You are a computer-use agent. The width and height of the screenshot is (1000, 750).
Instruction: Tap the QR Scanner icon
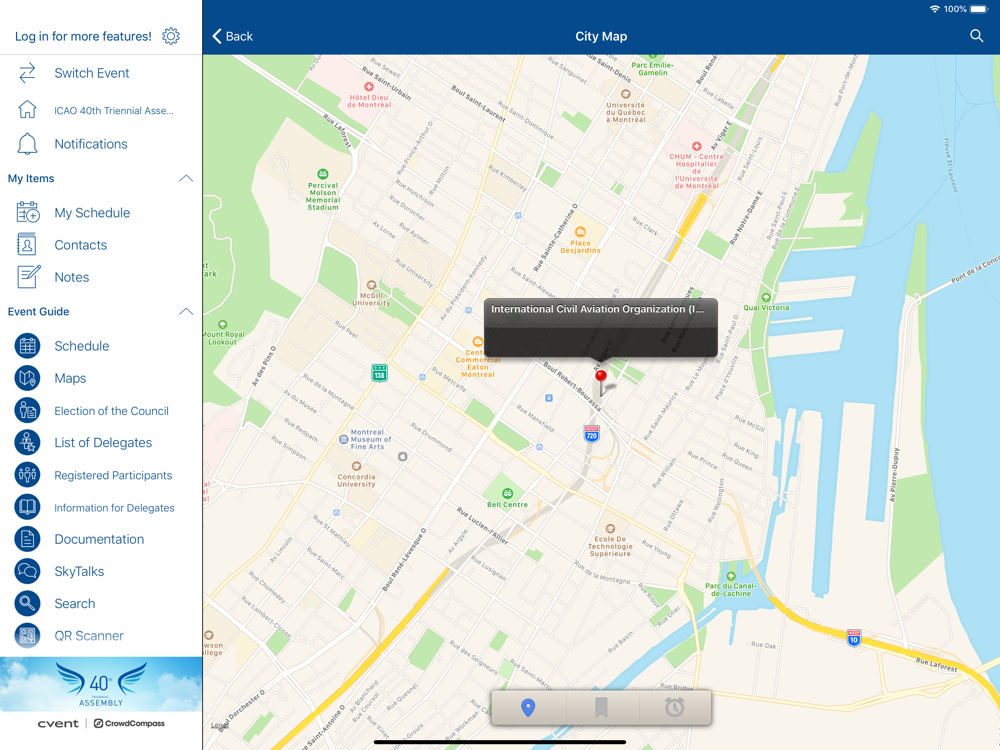(27, 636)
